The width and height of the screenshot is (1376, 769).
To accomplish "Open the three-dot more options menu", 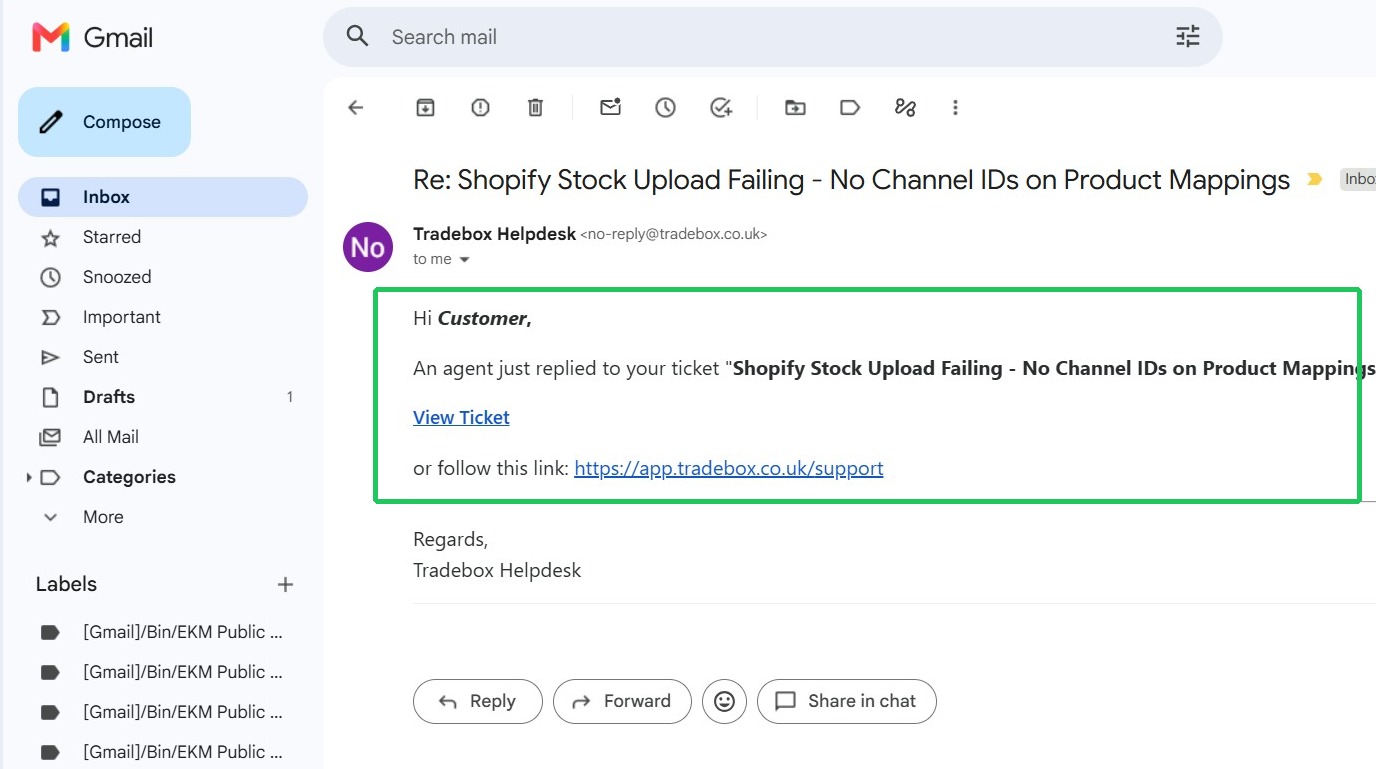I will (x=955, y=107).
